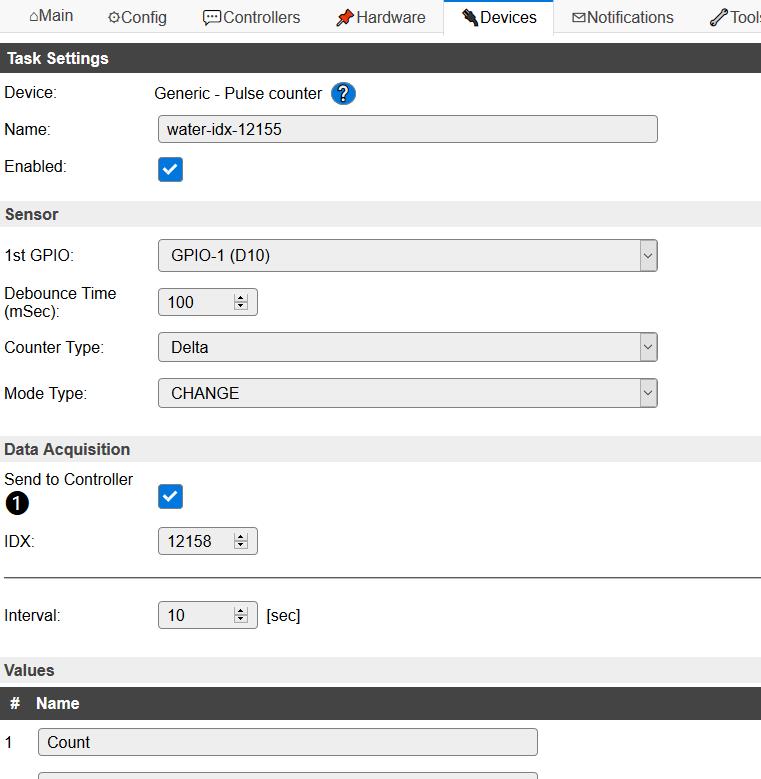This screenshot has width=761, height=779.
Task: Click the [sec] unit label
Action: click(x=283, y=616)
